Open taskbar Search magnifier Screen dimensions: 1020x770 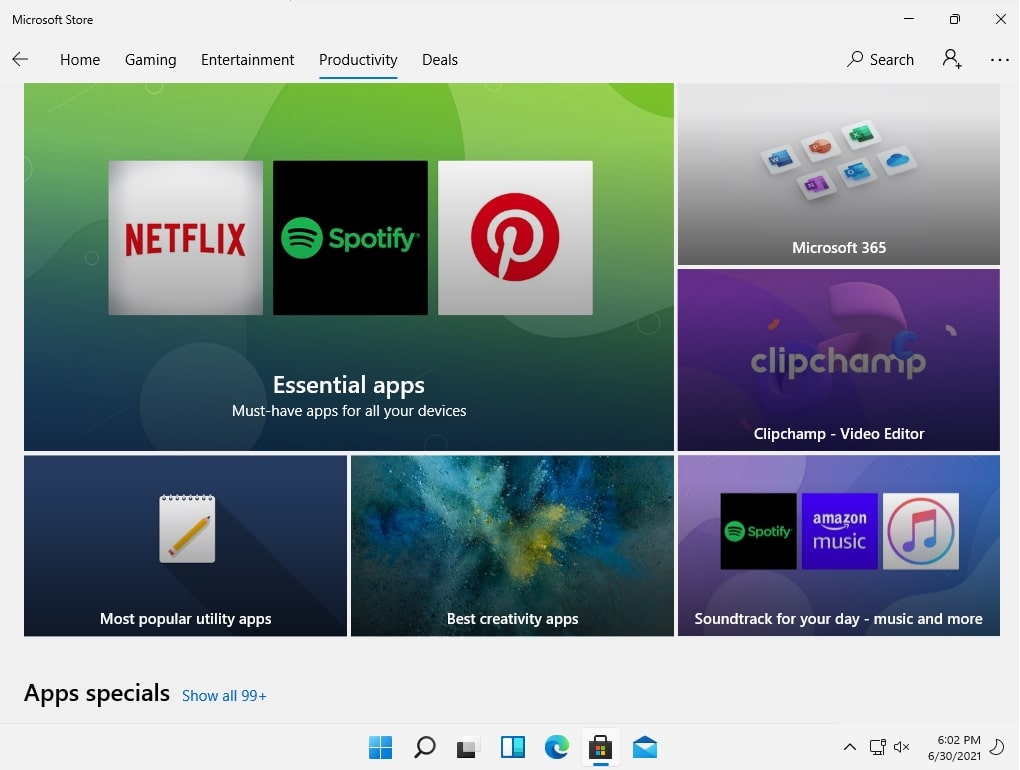425,747
